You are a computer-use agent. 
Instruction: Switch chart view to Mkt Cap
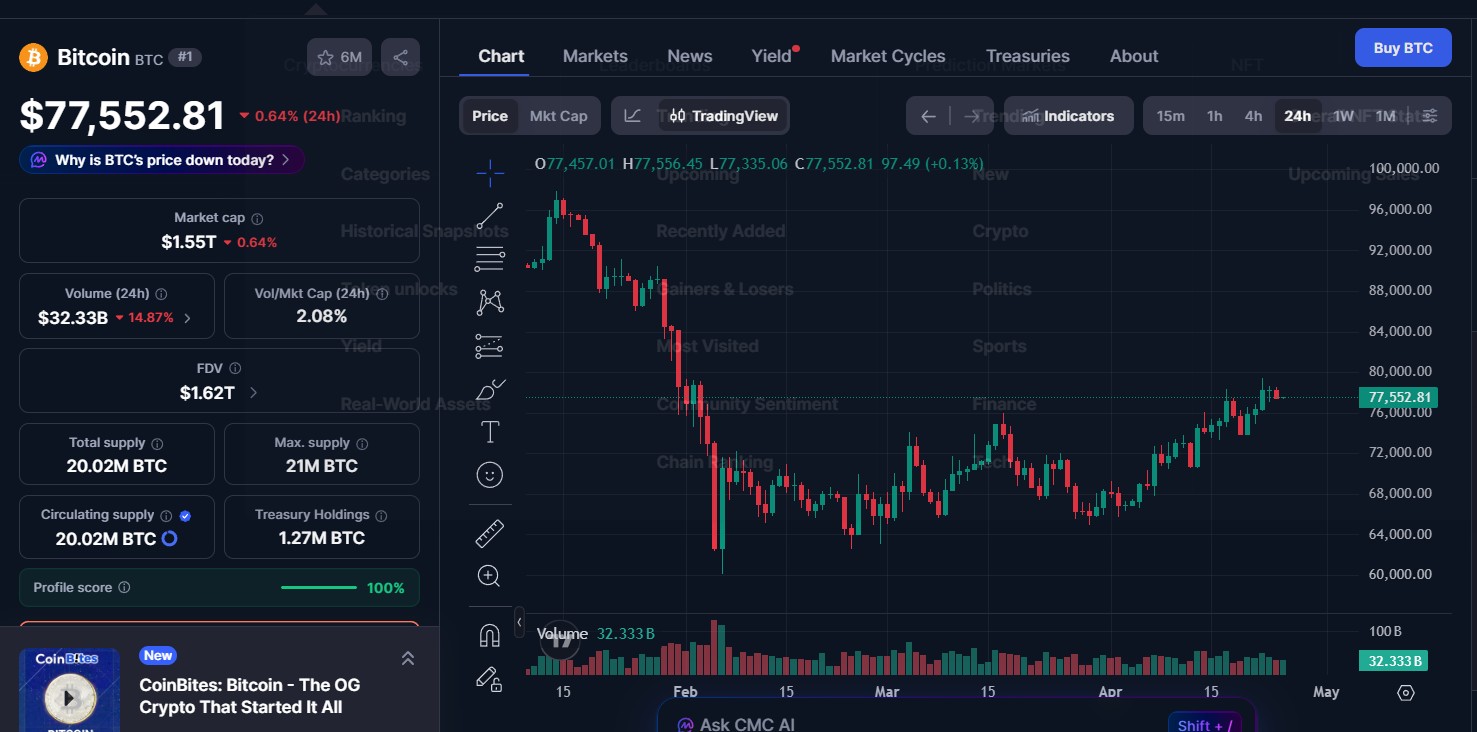click(558, 115)
